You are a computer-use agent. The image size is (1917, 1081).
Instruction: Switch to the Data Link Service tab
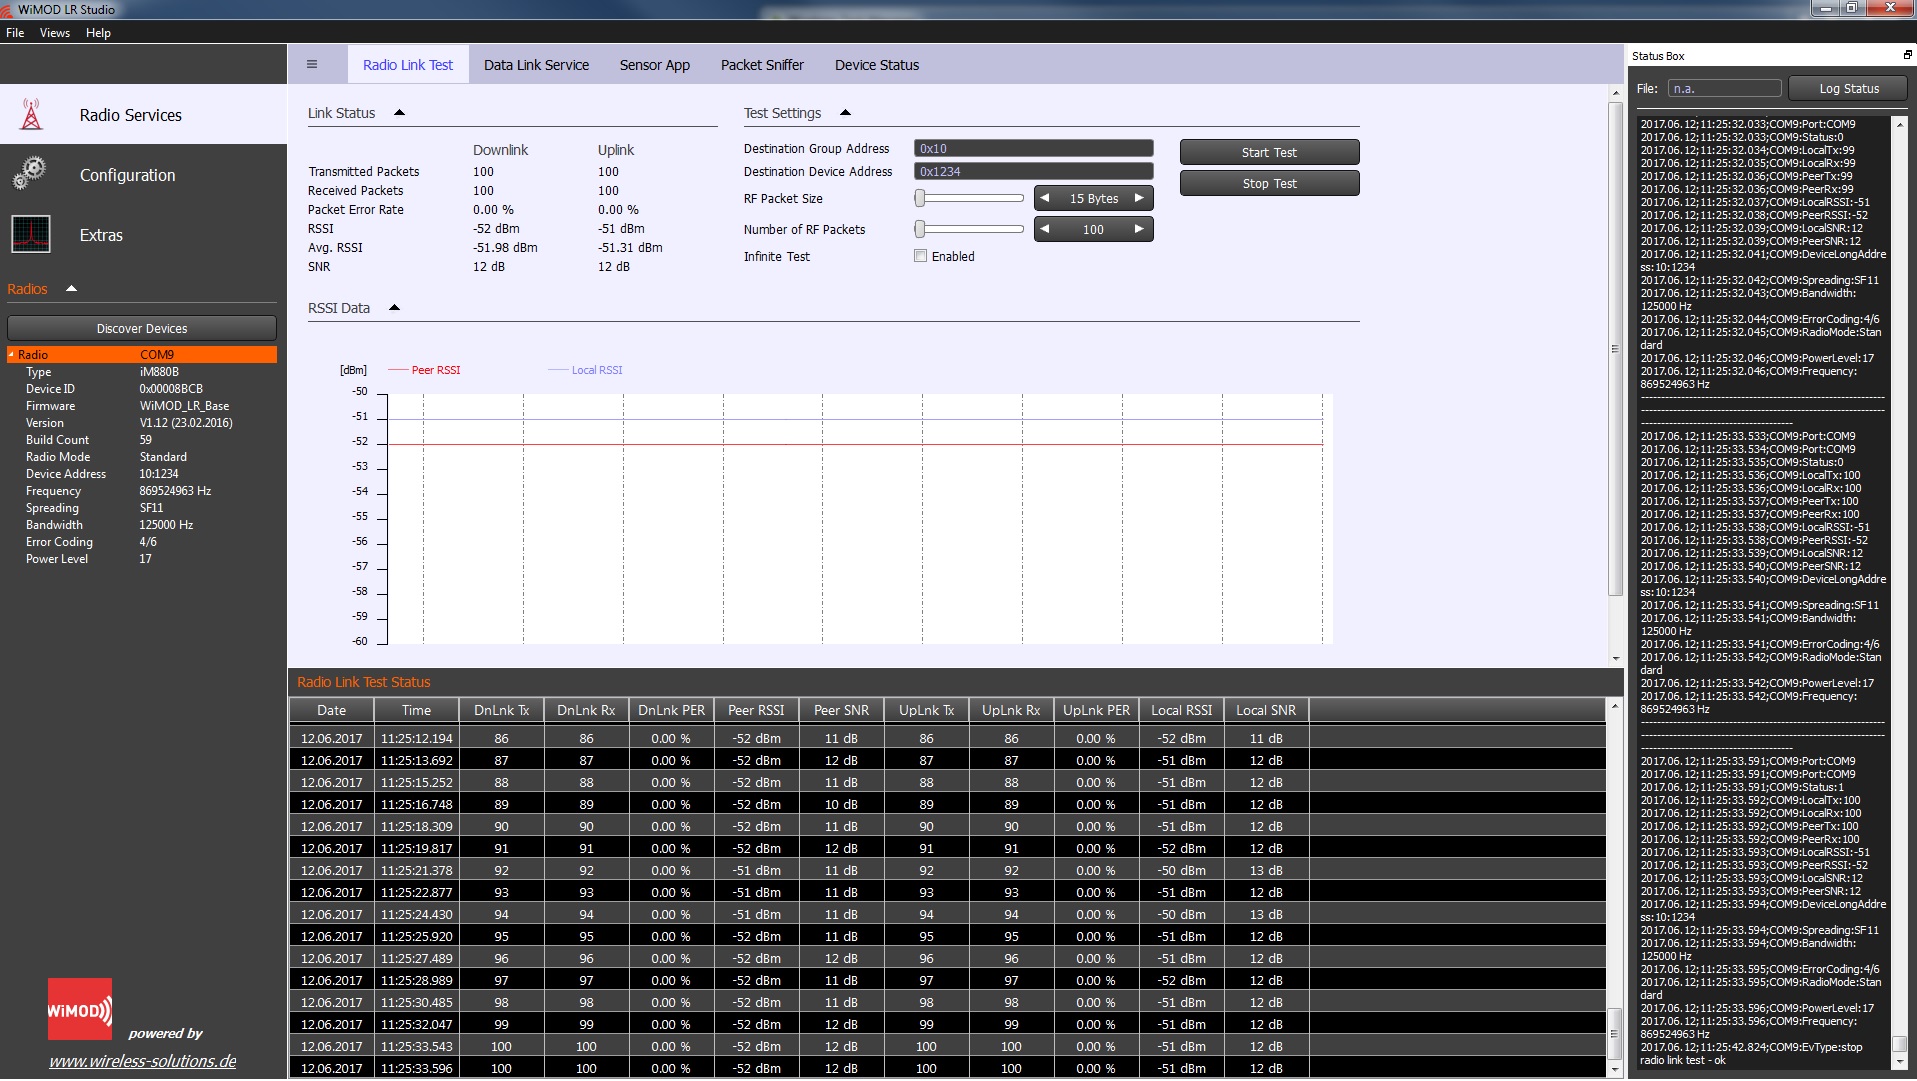536,65
